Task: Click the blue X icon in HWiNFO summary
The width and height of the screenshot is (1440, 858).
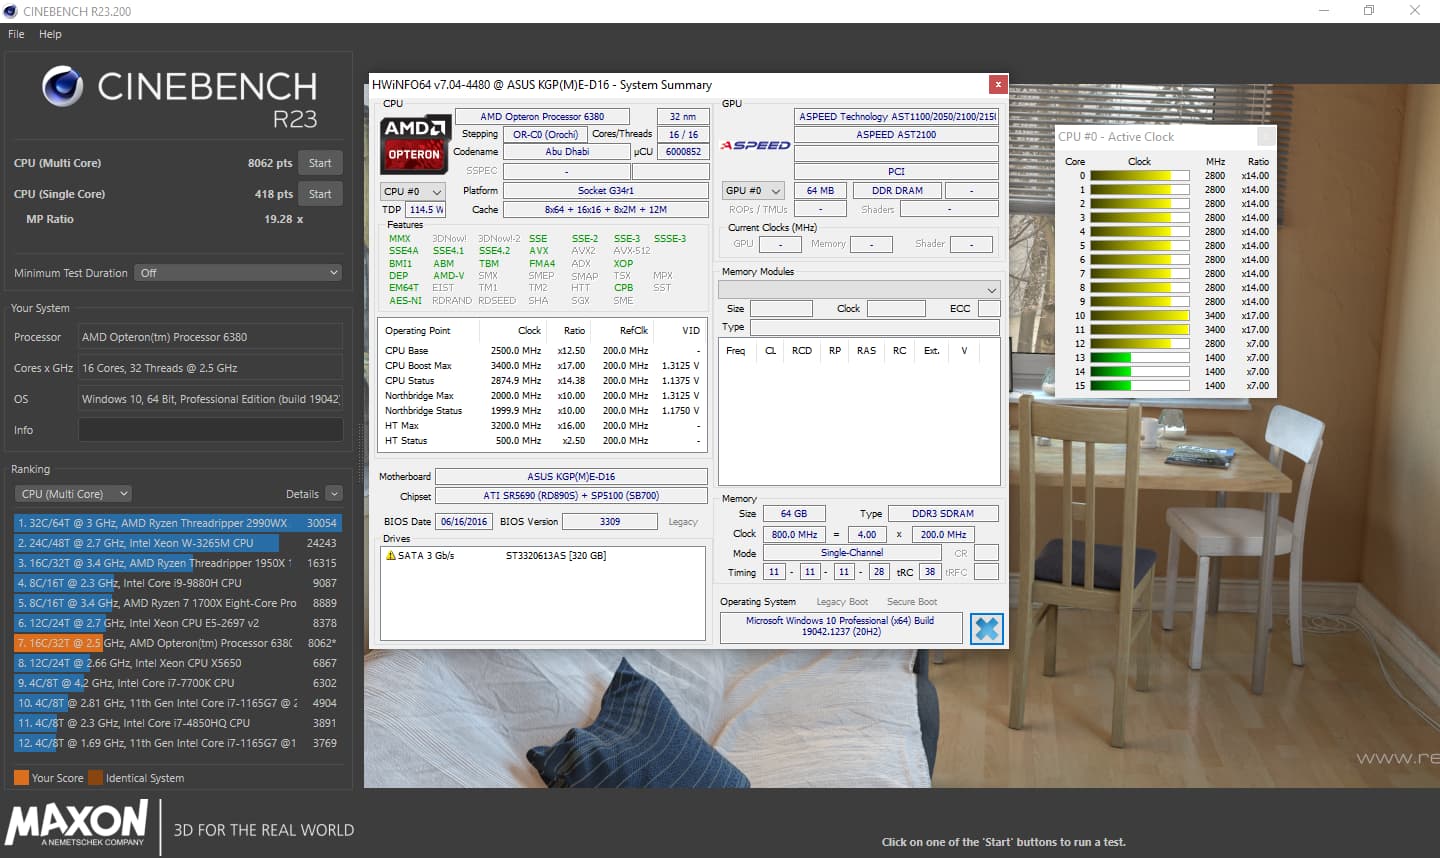Action: [x=986, y=628]
